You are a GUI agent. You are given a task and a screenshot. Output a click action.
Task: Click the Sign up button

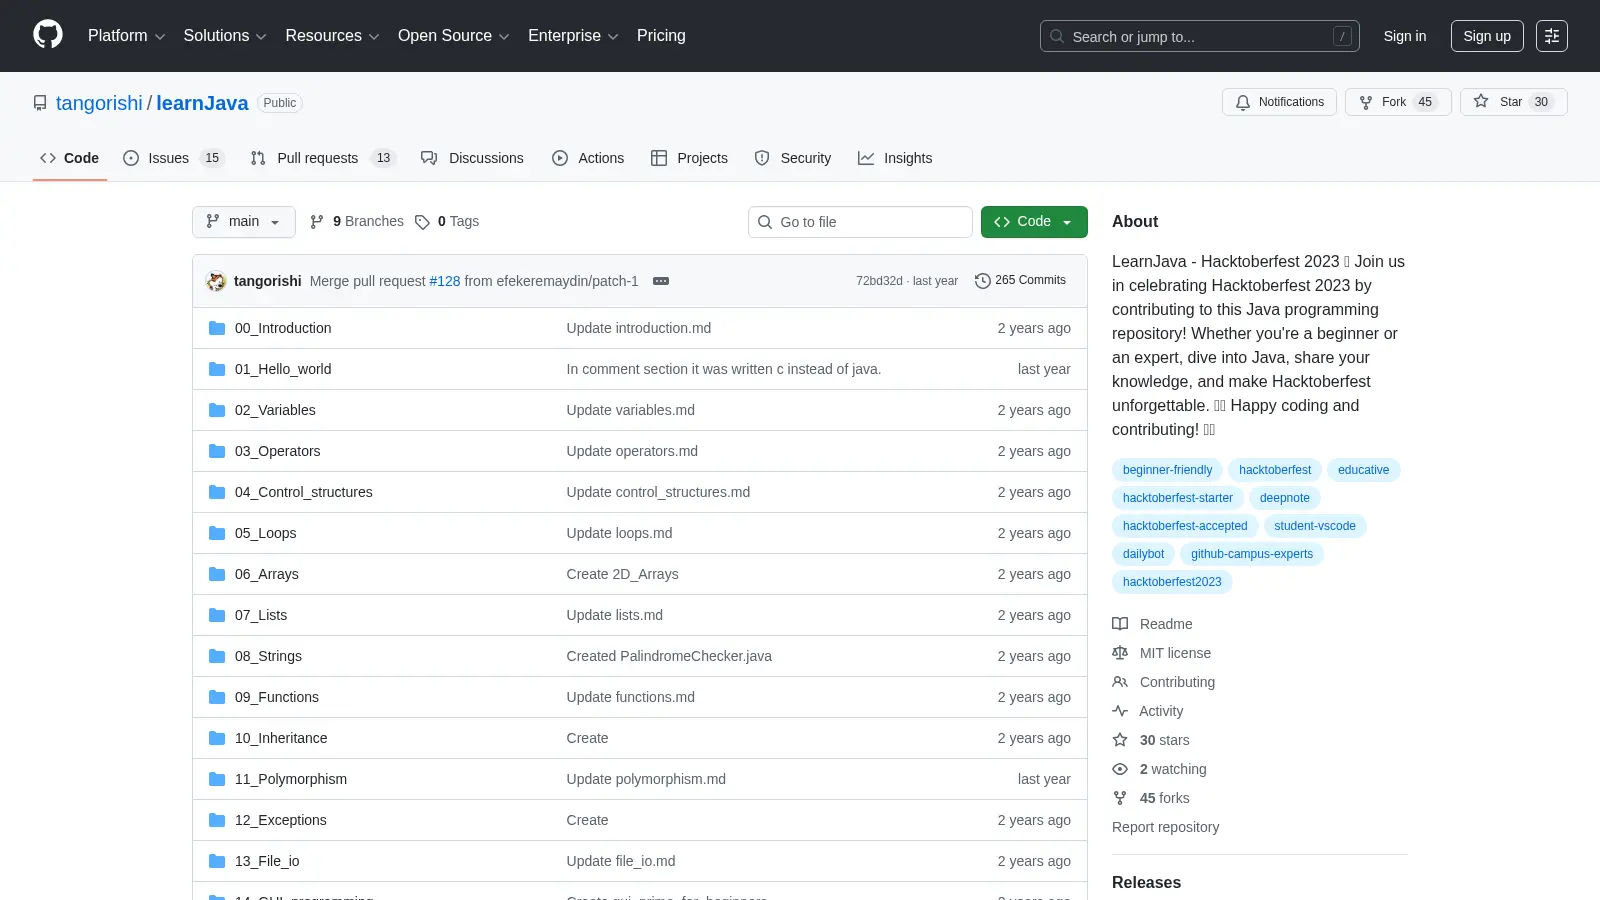coord(1487,36)
